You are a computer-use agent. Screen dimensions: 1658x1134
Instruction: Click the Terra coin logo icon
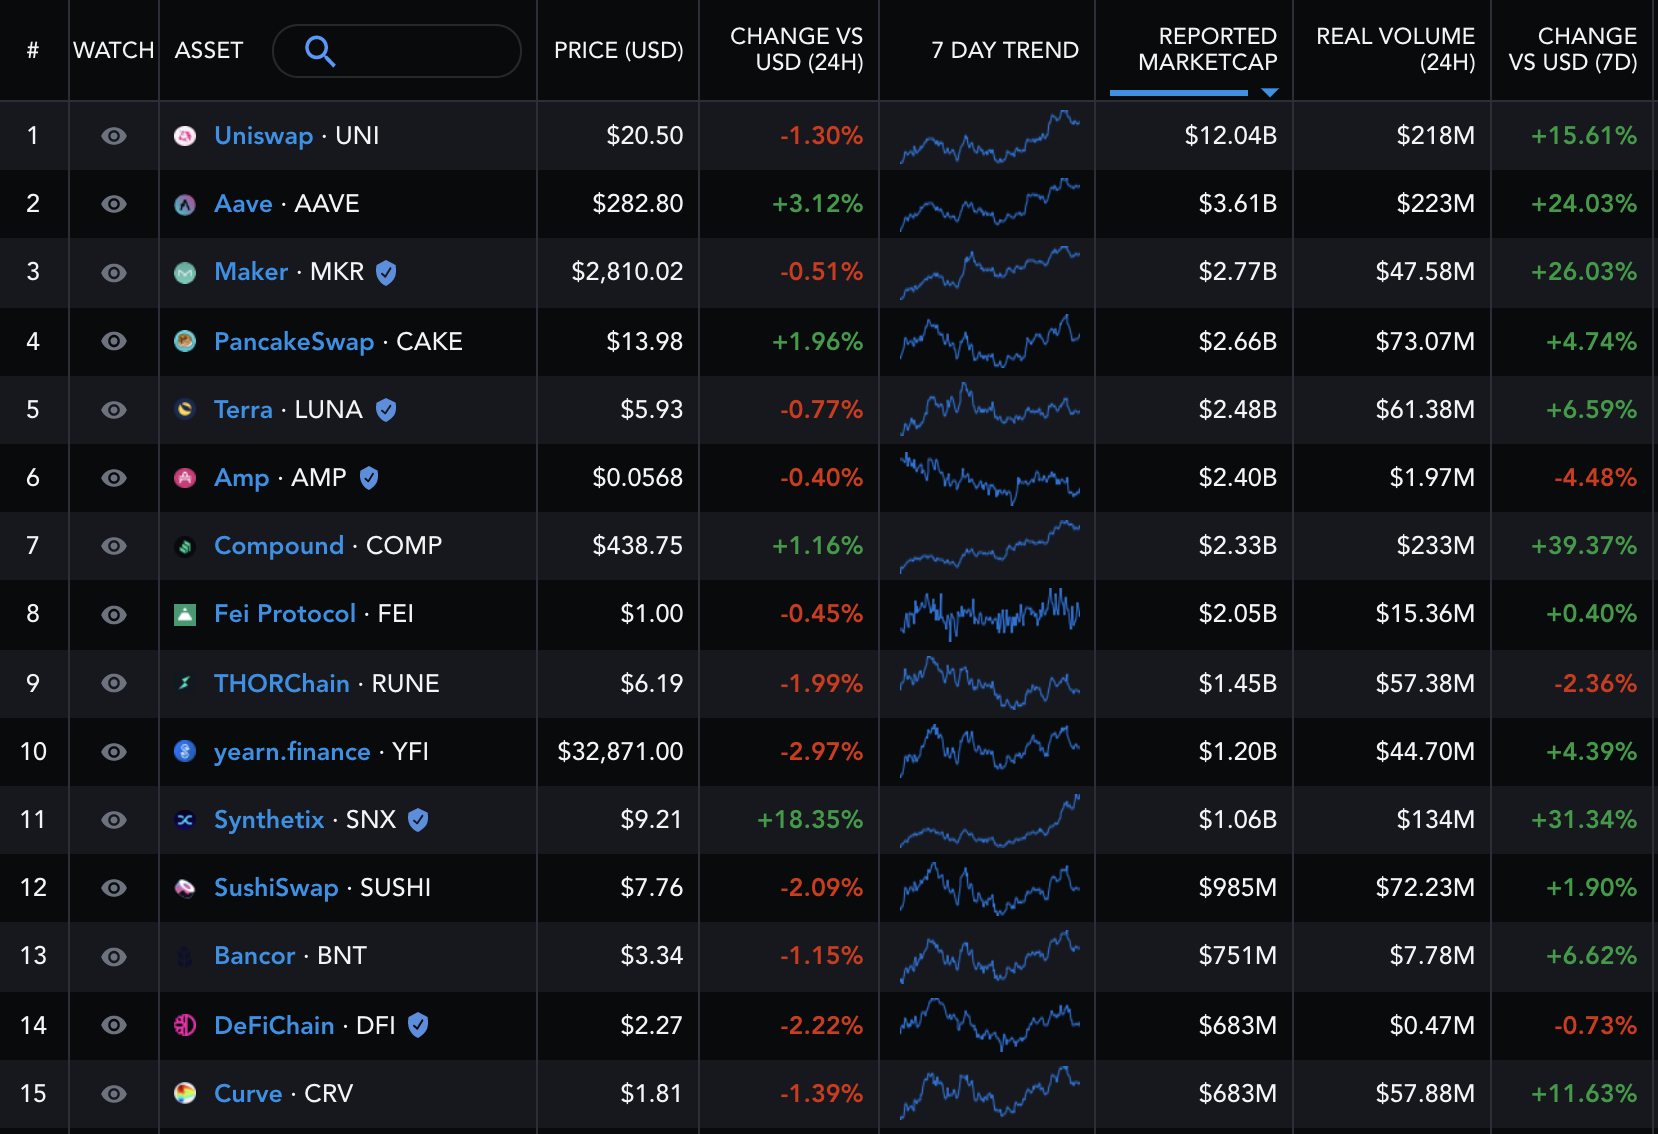click(185, 409)
